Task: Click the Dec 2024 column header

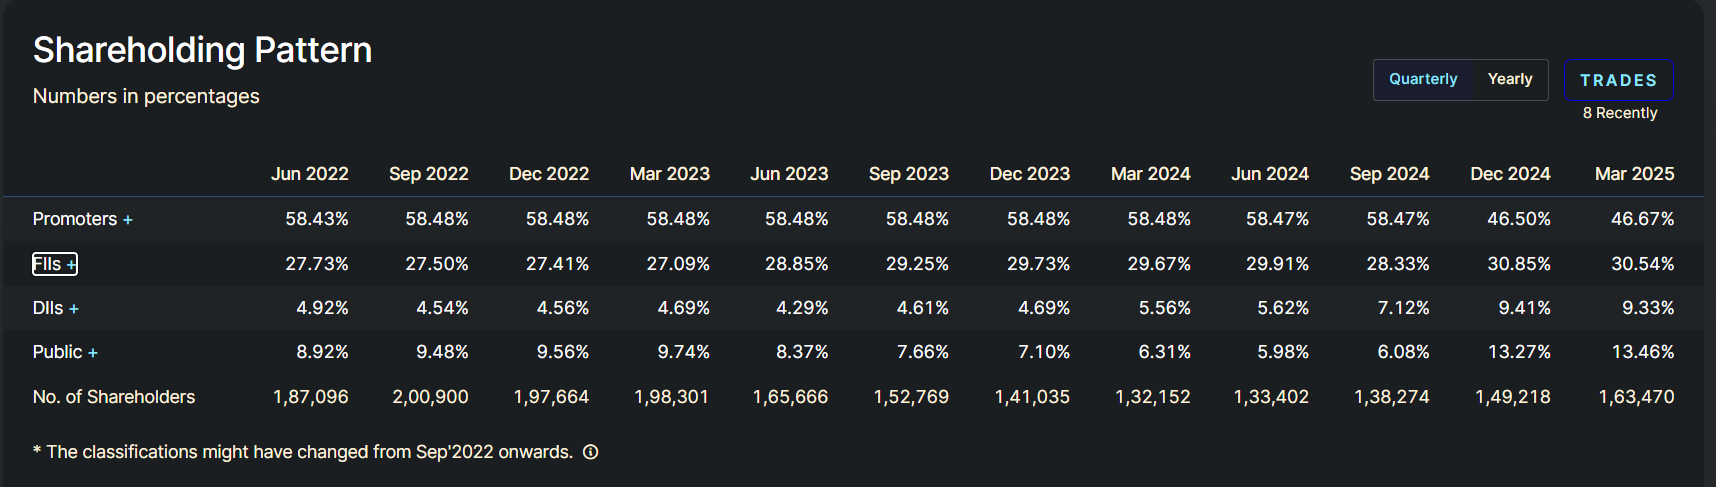Action: point(1510,174)
